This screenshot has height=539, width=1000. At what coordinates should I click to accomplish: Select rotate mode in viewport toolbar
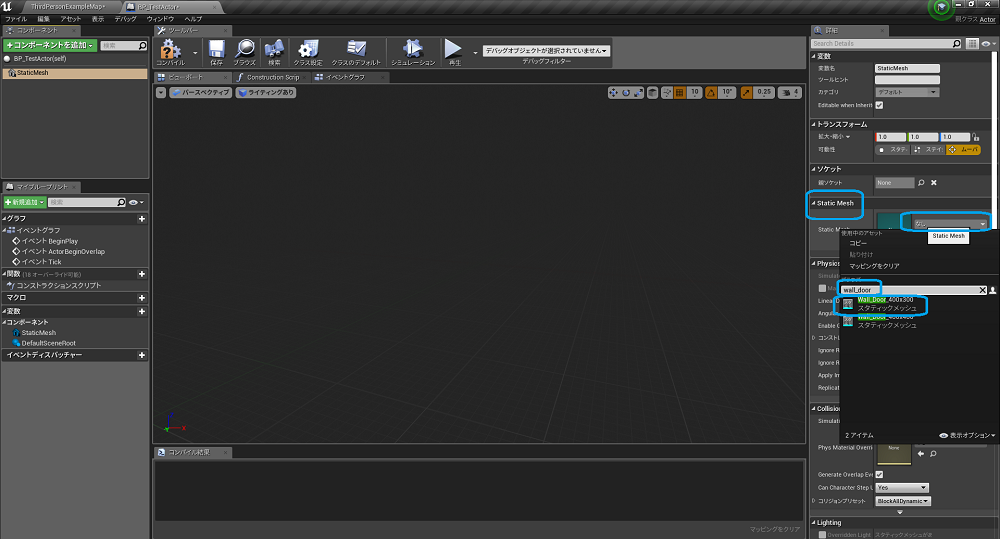(626, 92)
